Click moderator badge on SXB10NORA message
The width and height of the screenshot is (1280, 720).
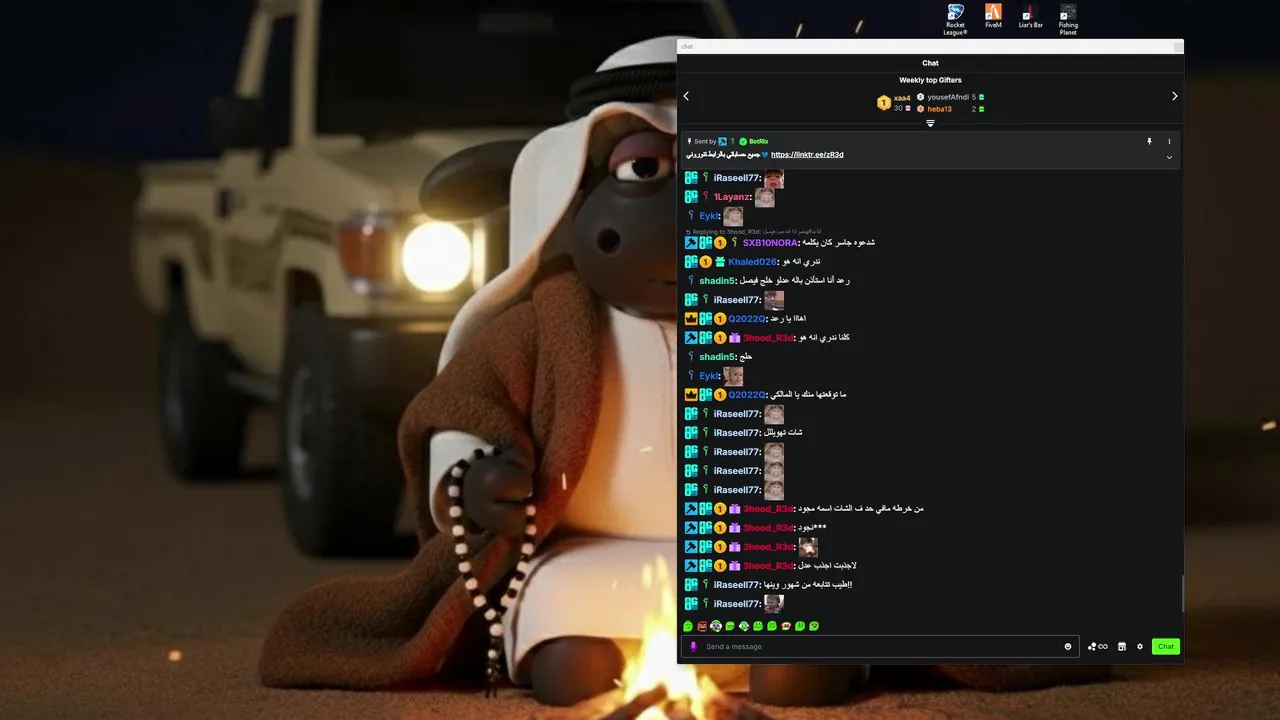pos(690,243)
